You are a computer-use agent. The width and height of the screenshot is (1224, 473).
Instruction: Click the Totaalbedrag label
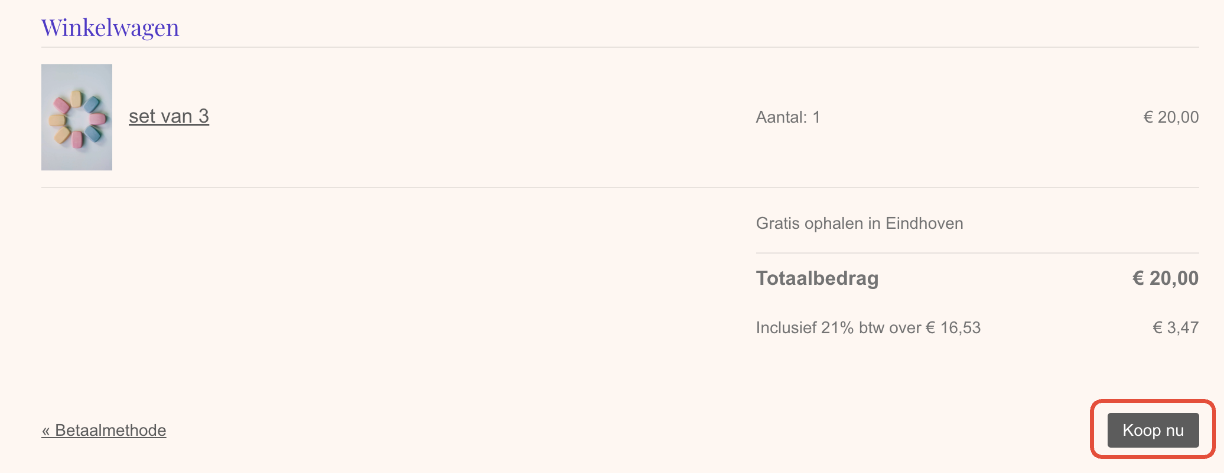[817, 278]
